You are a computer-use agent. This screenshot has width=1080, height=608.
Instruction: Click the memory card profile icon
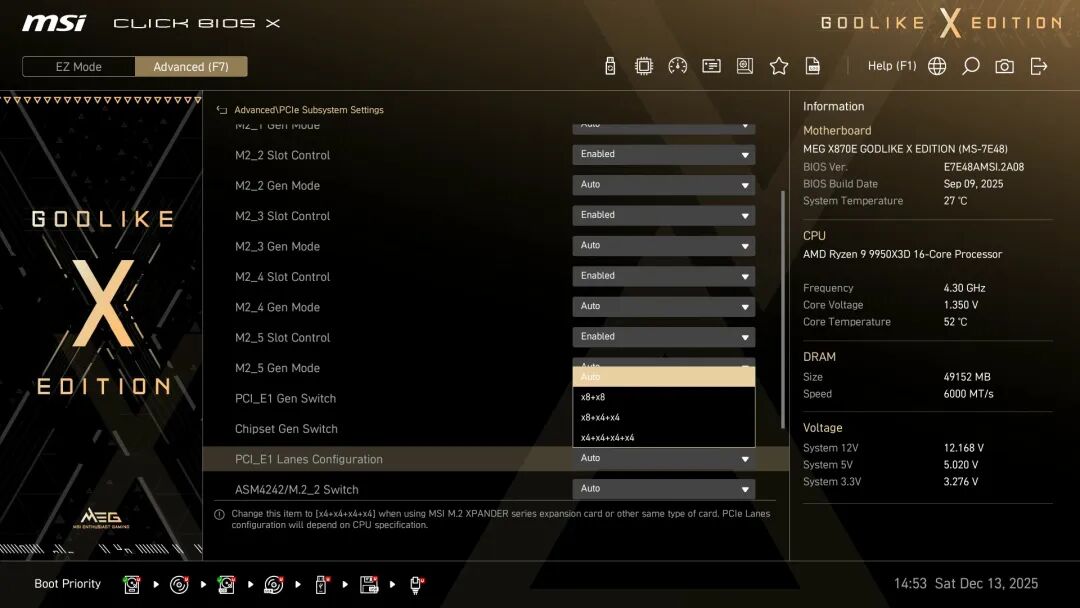(x=711, y=66)
